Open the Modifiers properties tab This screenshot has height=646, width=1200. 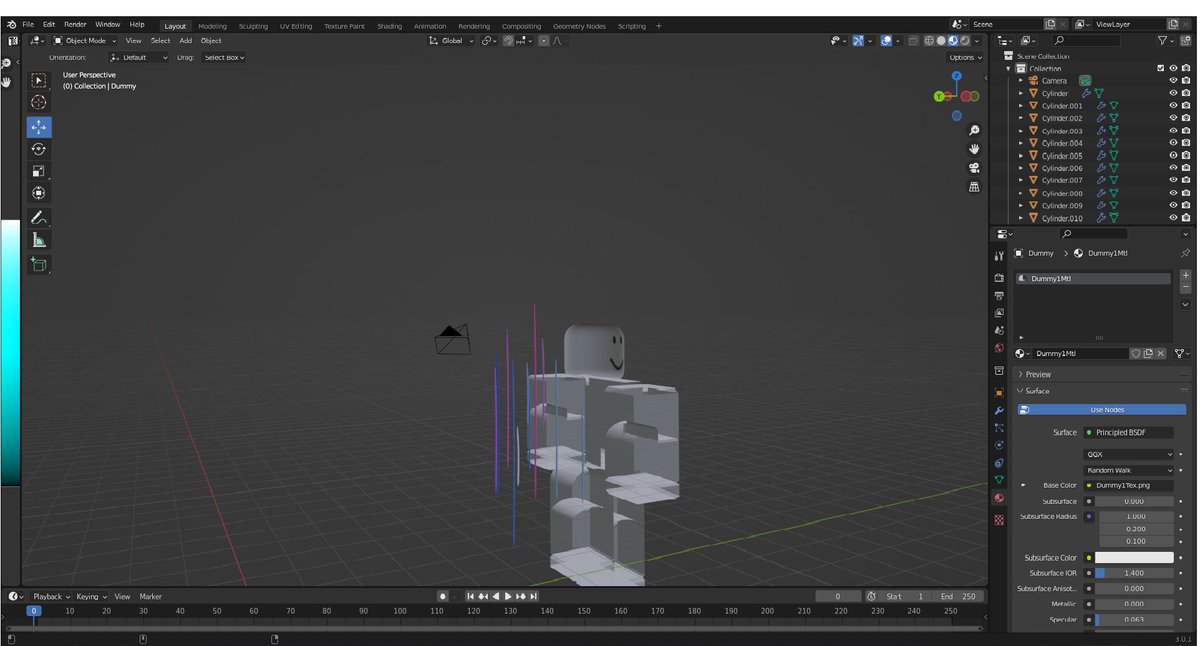pos(999,410)
